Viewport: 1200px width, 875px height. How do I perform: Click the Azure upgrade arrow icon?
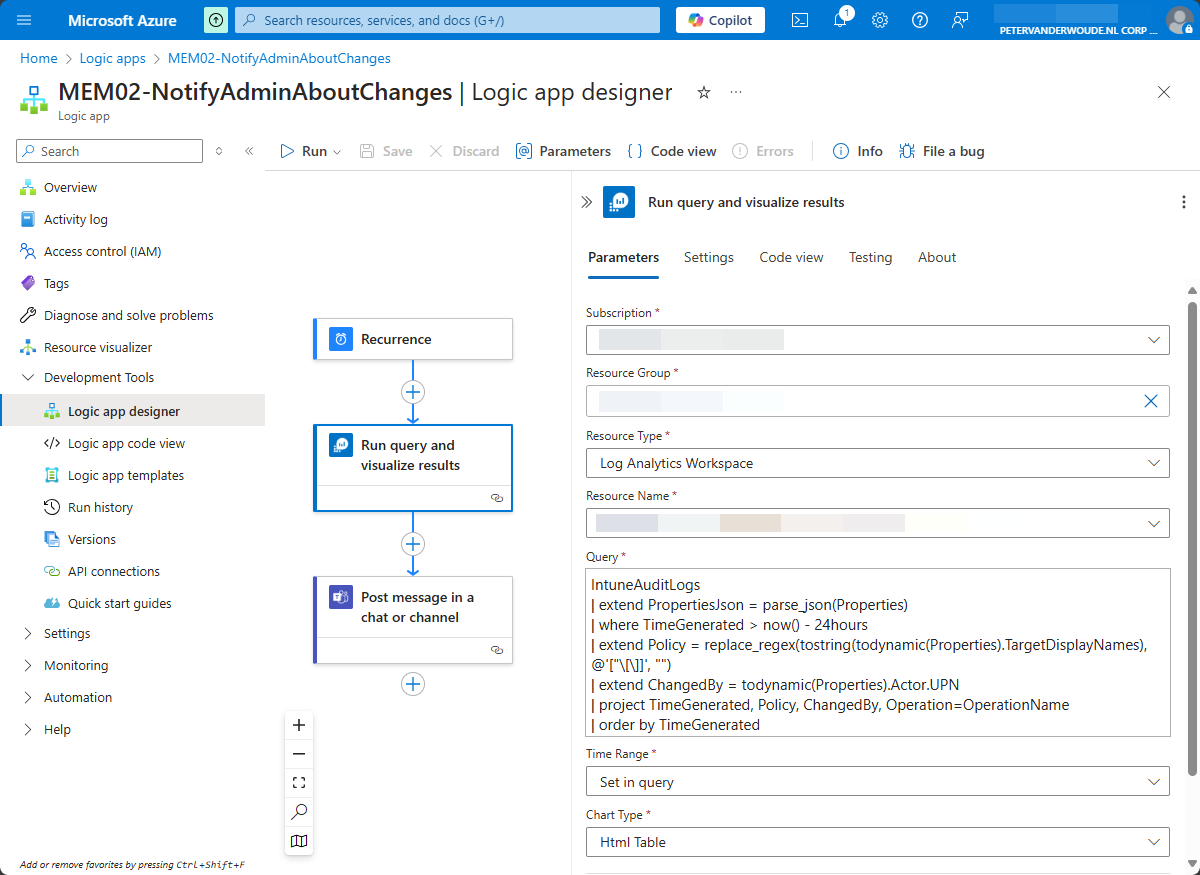click(x=215, y=20)
